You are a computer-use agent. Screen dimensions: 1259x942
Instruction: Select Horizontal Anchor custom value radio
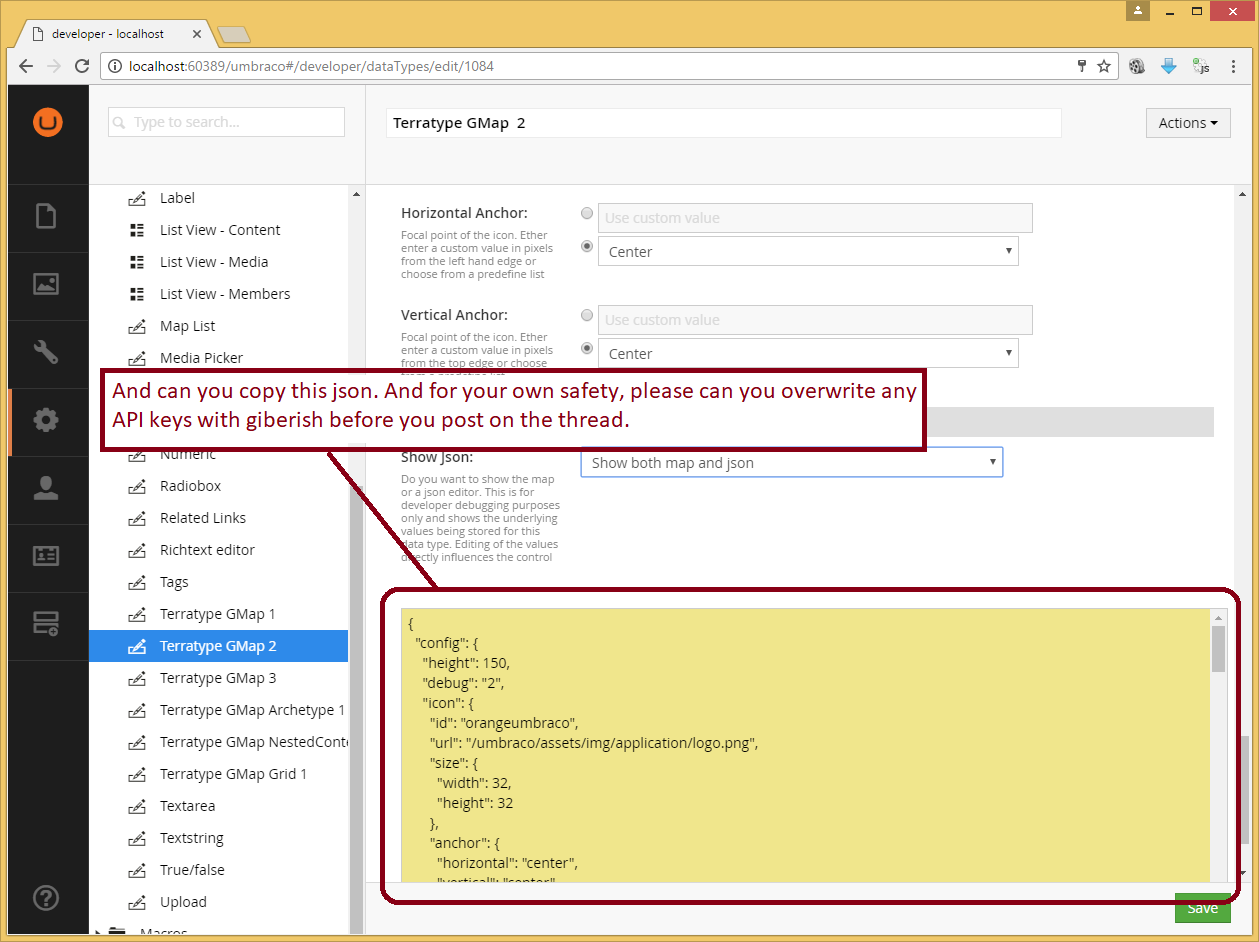click(x=587, y=213)
